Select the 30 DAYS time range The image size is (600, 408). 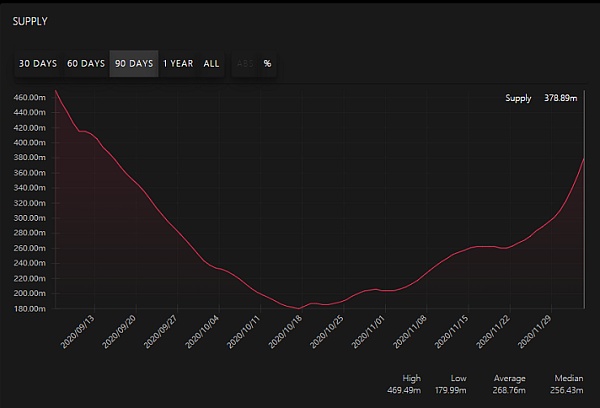pos(38,63)
